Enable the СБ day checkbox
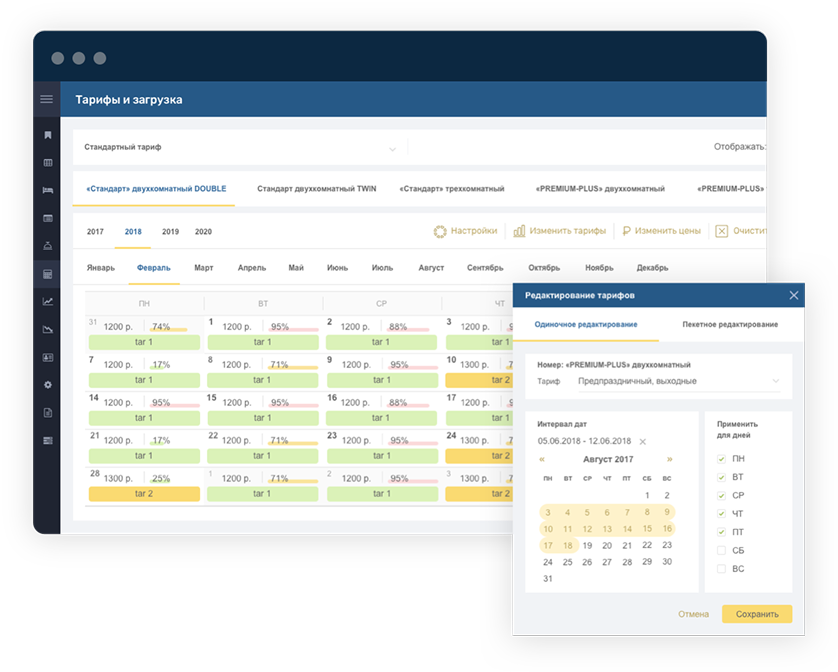838x672 pixels. (x=722, y=551)
